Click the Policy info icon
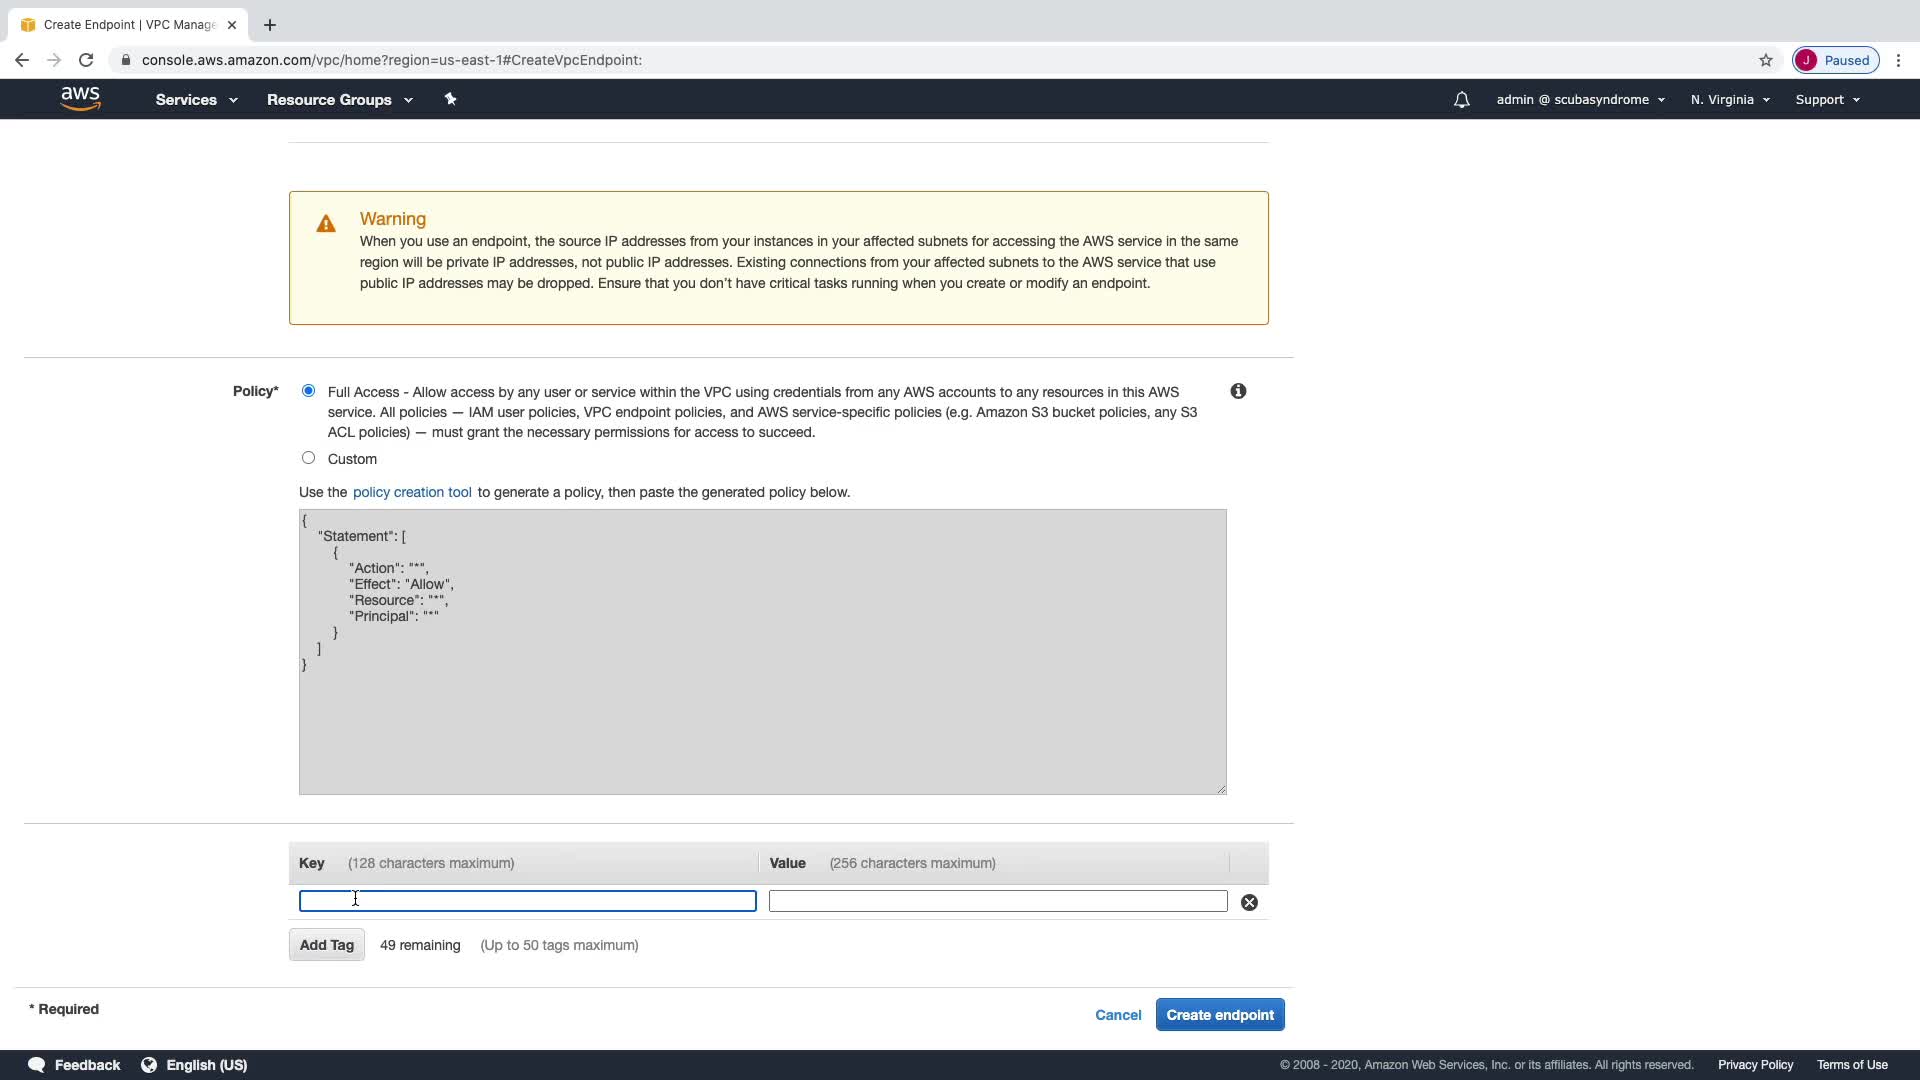The height and width of the screenshot is (1080, 1920). coord(1238,391)
